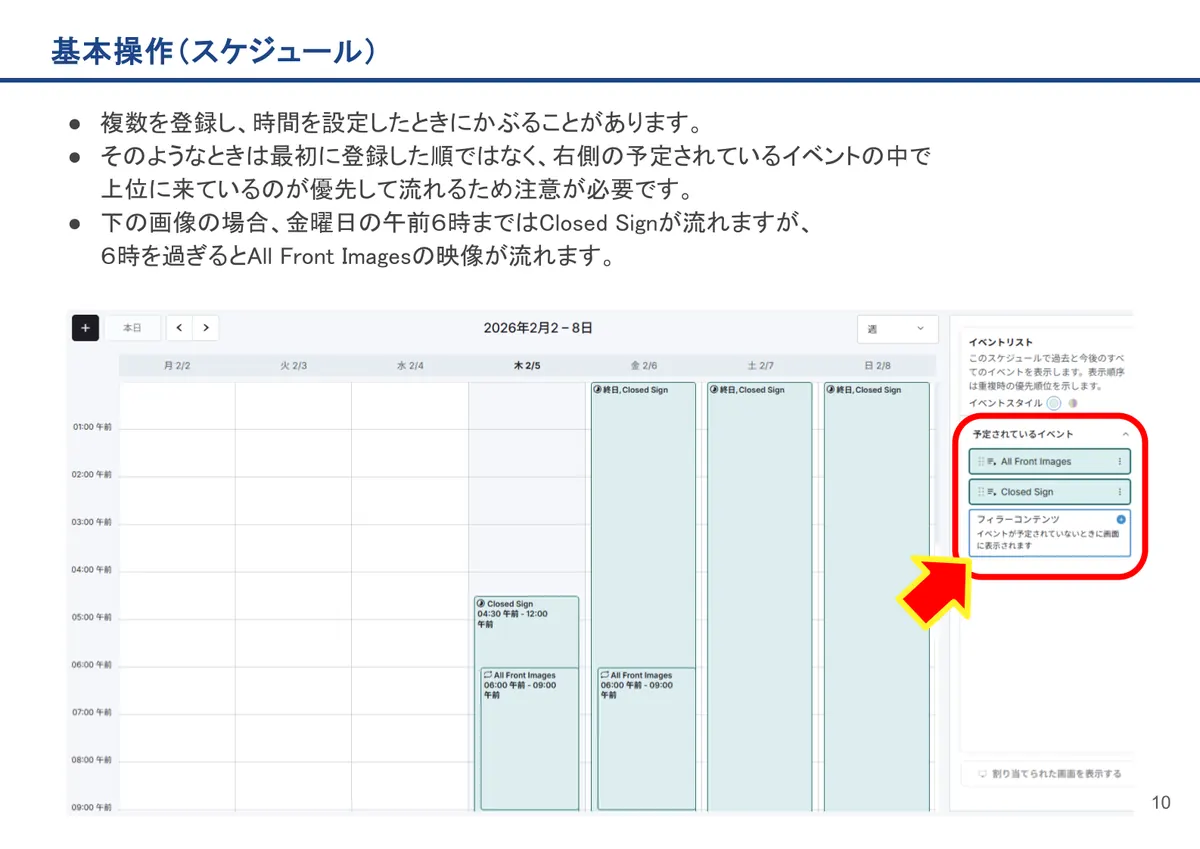Click the drag handle on Closed Sign

coord(980,492)
